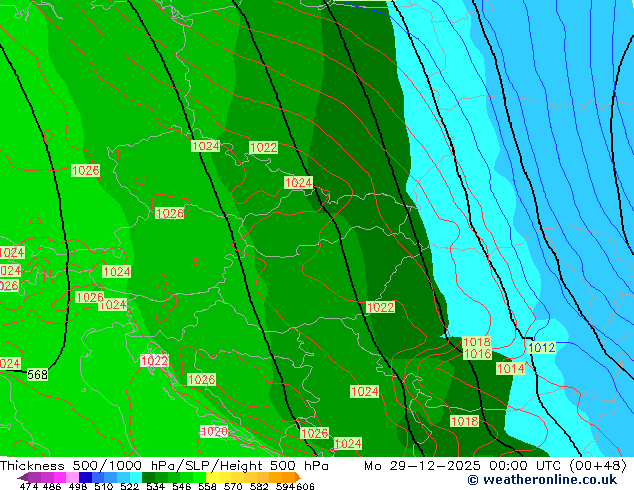Click the 1018 label directly above 1016
This screenshot has height=490, width=634.
[476, 342]
